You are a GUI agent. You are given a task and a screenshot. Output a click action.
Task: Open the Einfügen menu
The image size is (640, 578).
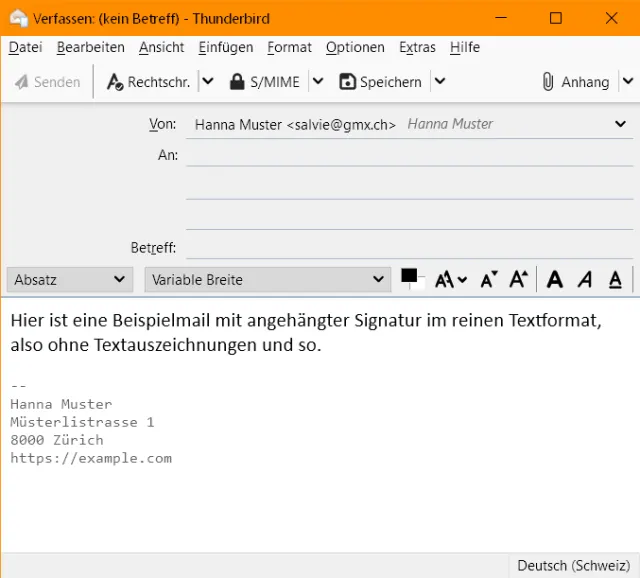point(225,47)
